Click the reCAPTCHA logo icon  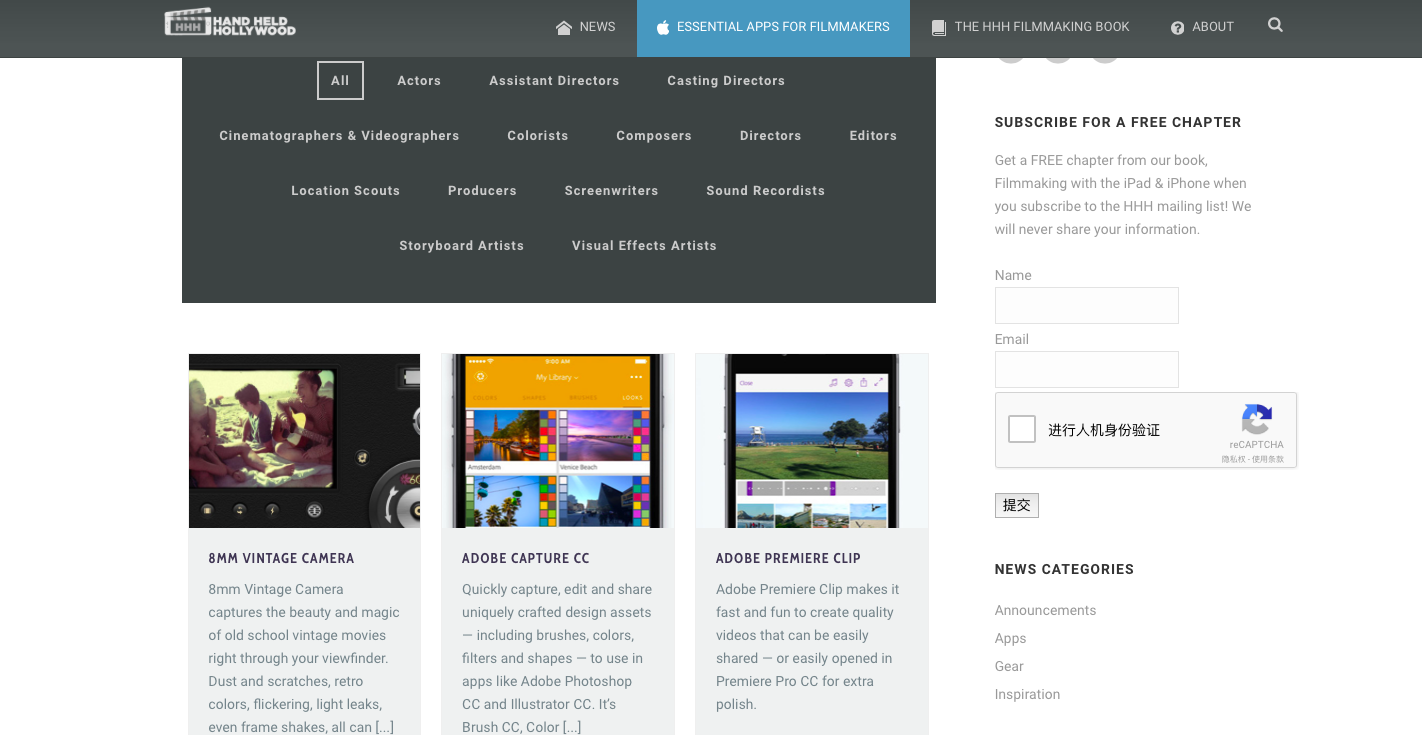pyautogui.click(x=1257, y=419)
